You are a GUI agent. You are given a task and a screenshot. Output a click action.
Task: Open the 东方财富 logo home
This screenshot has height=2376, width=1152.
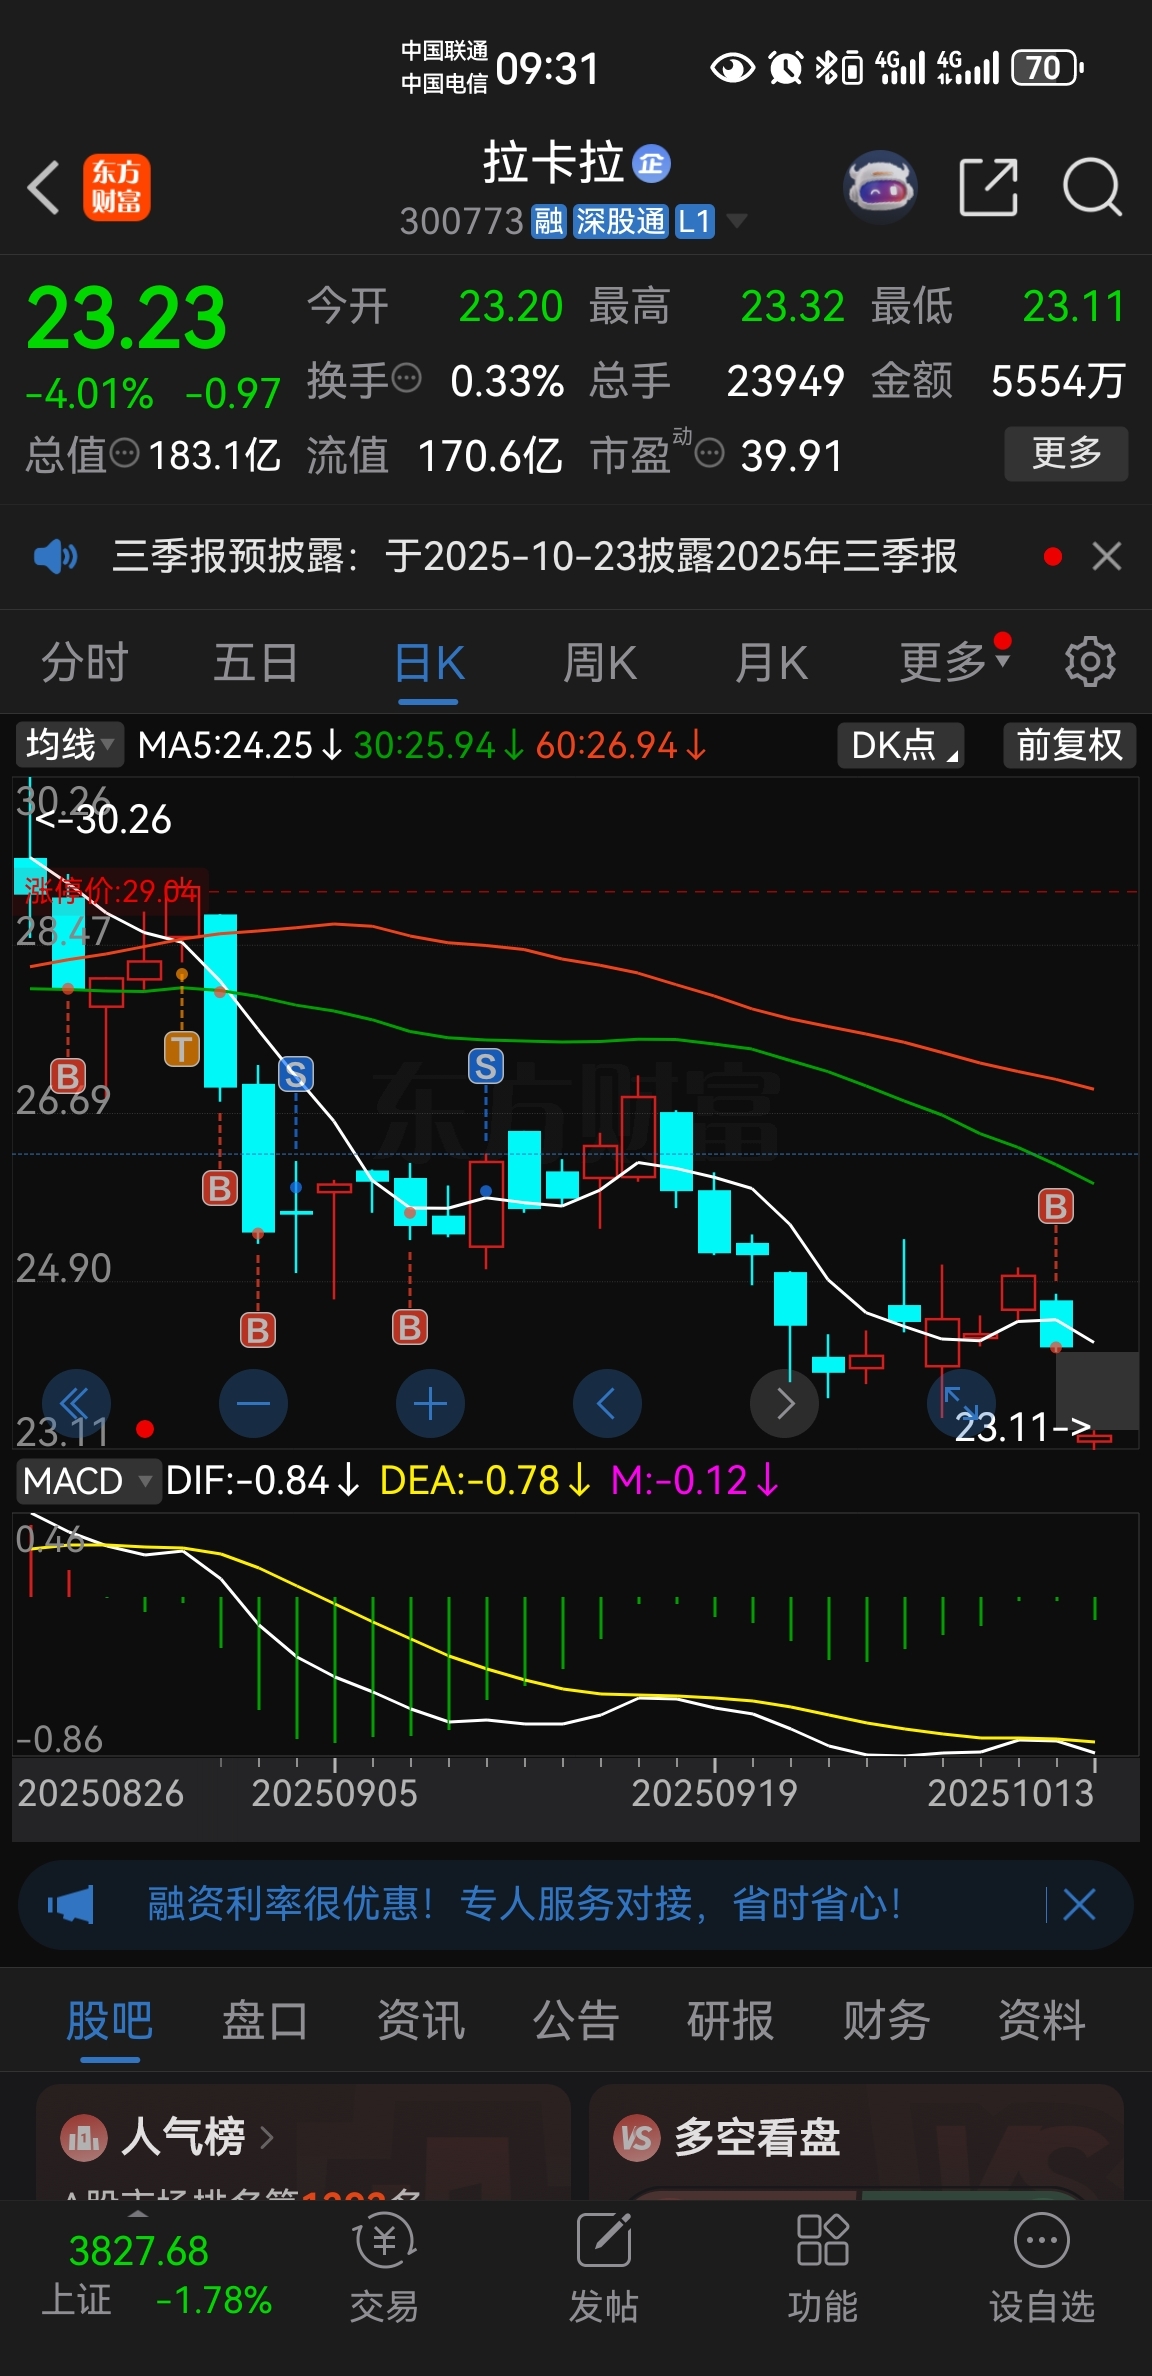pyautogui.click(x=116, y=187)
